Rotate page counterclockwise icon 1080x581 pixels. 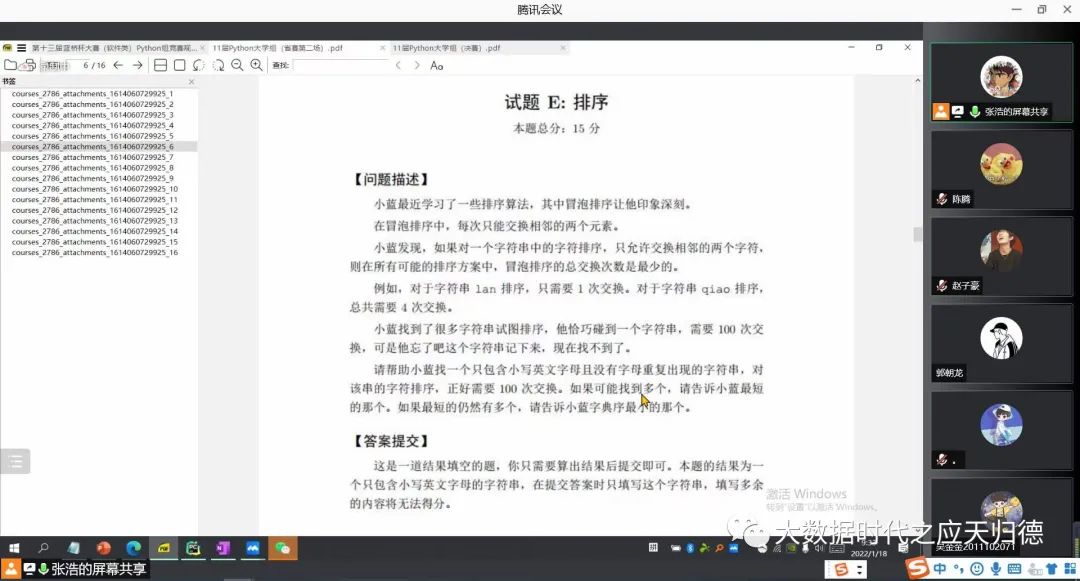(x=199, y=65)
